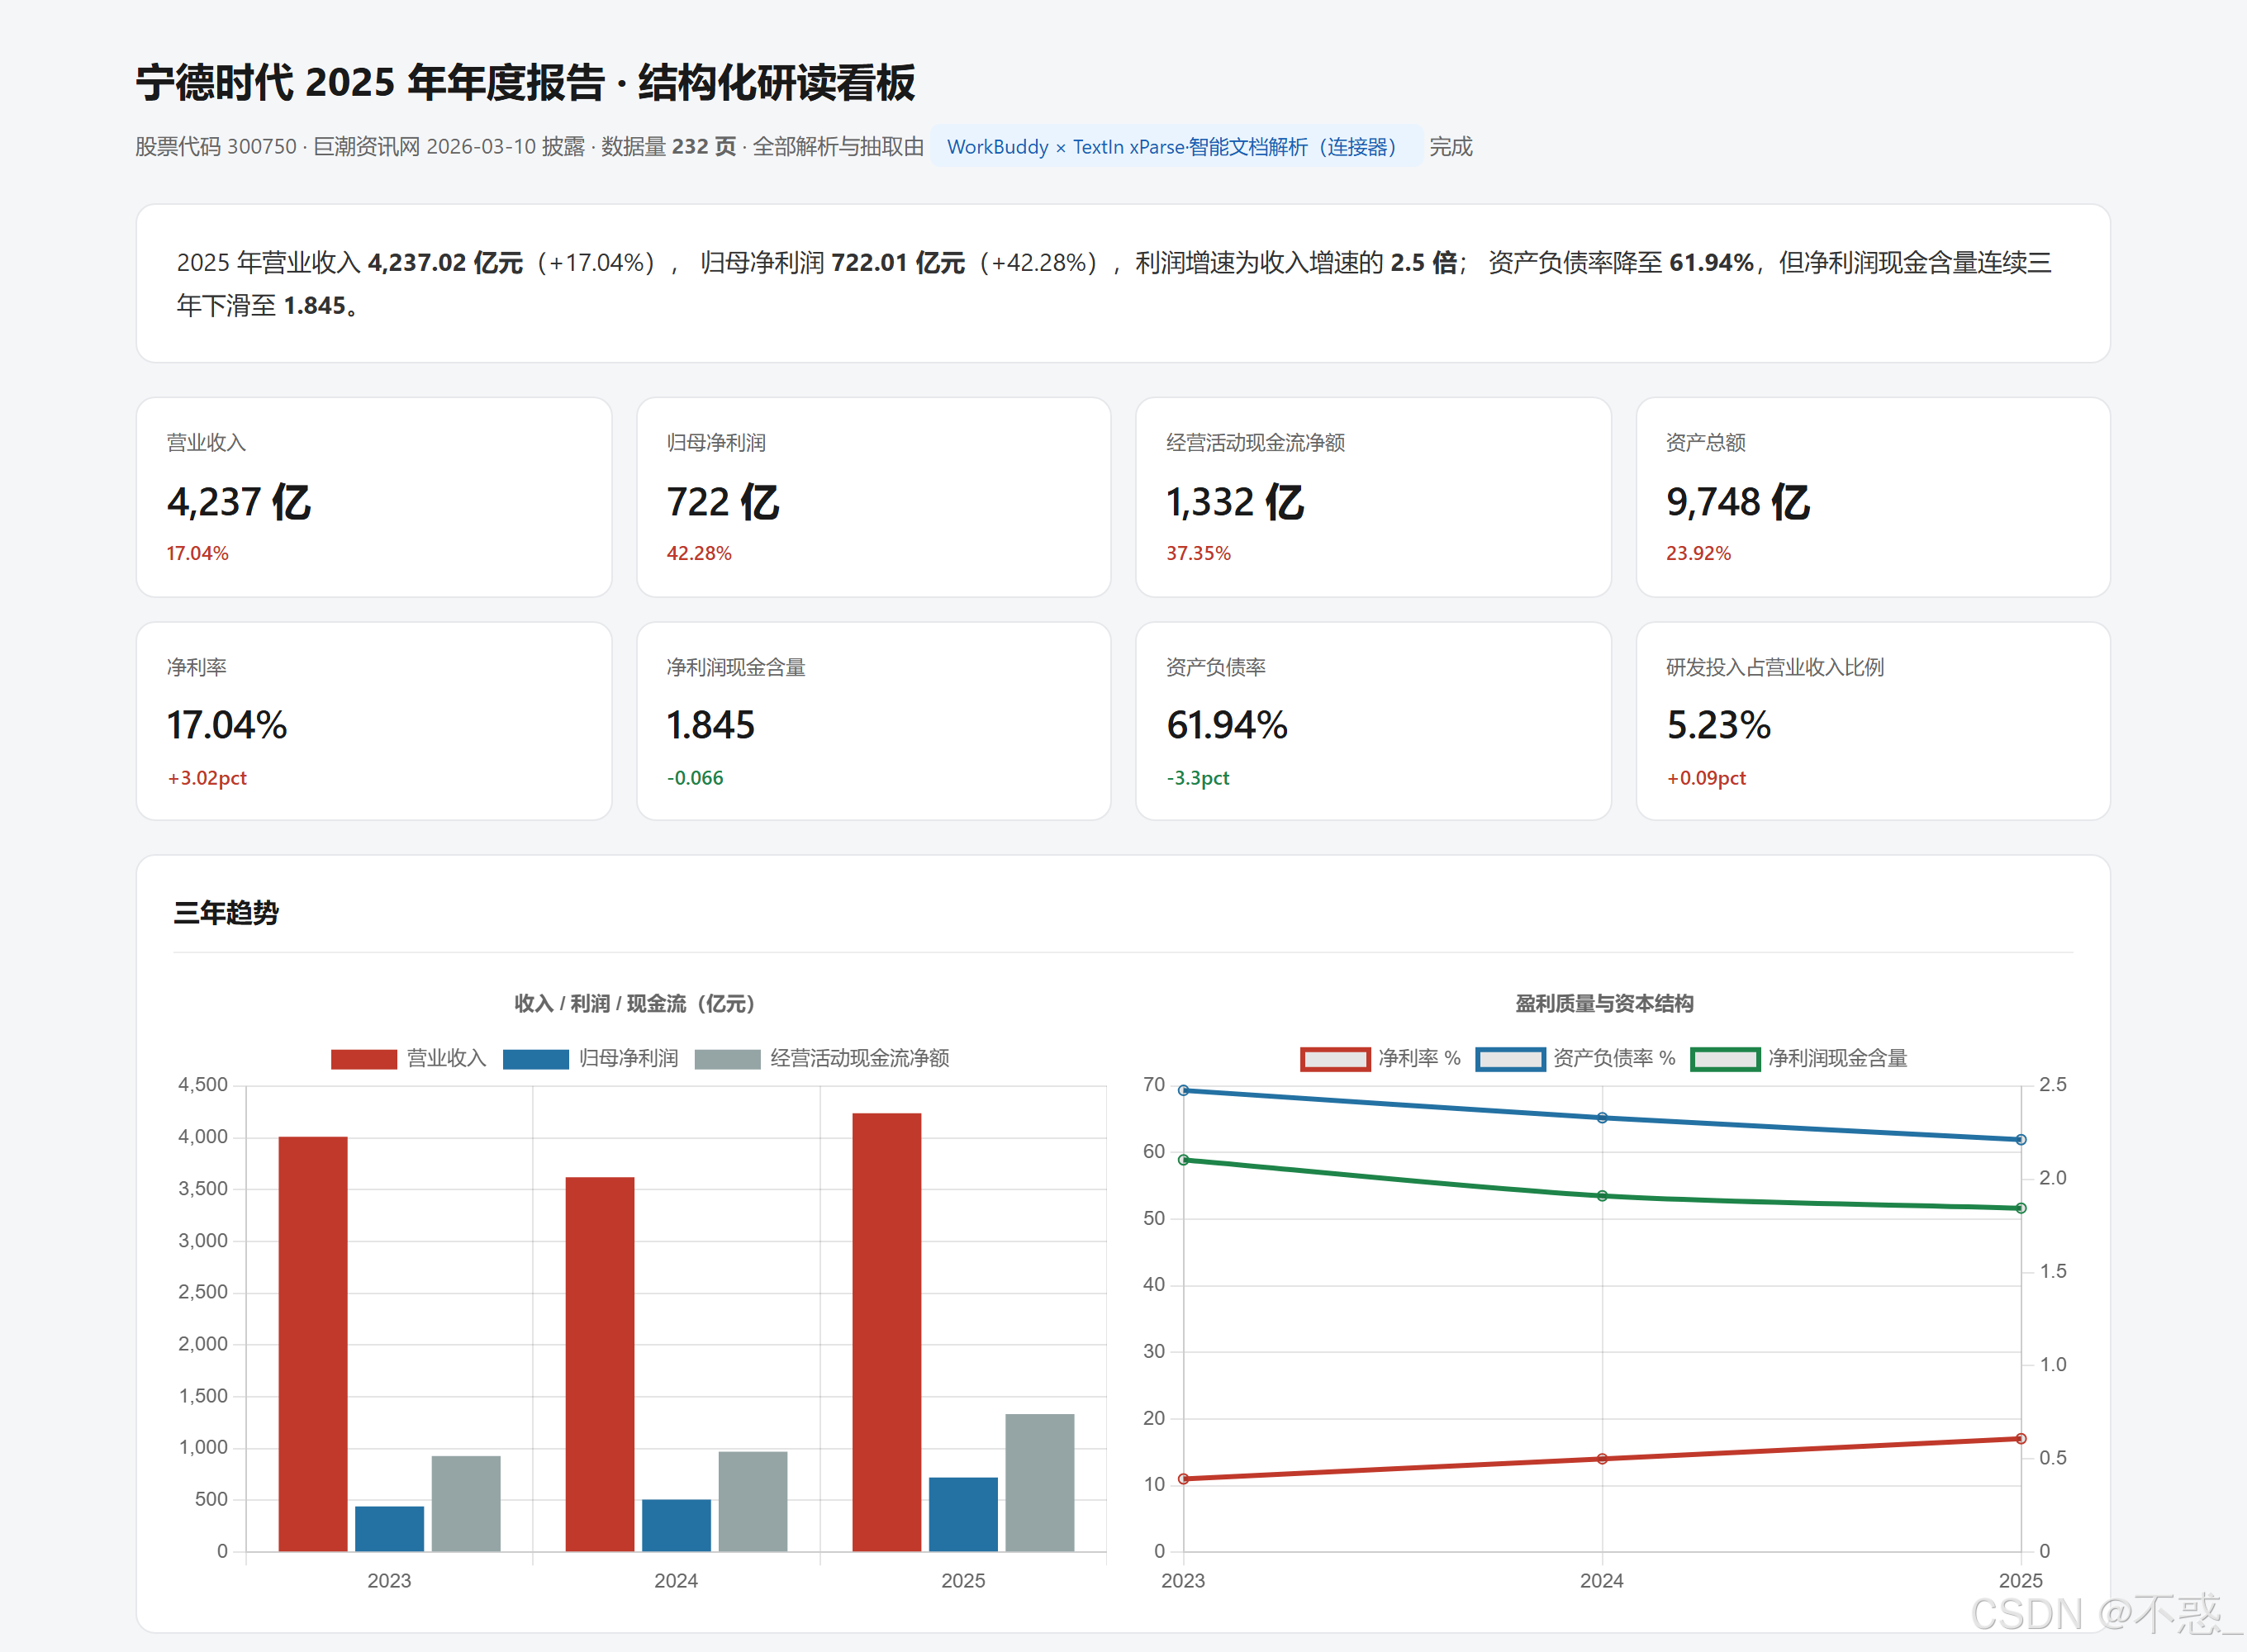
Task: Click the 研发投入占营业收入比例 5.23% card
Action: pyautogui.click(x=1873, y=721)
